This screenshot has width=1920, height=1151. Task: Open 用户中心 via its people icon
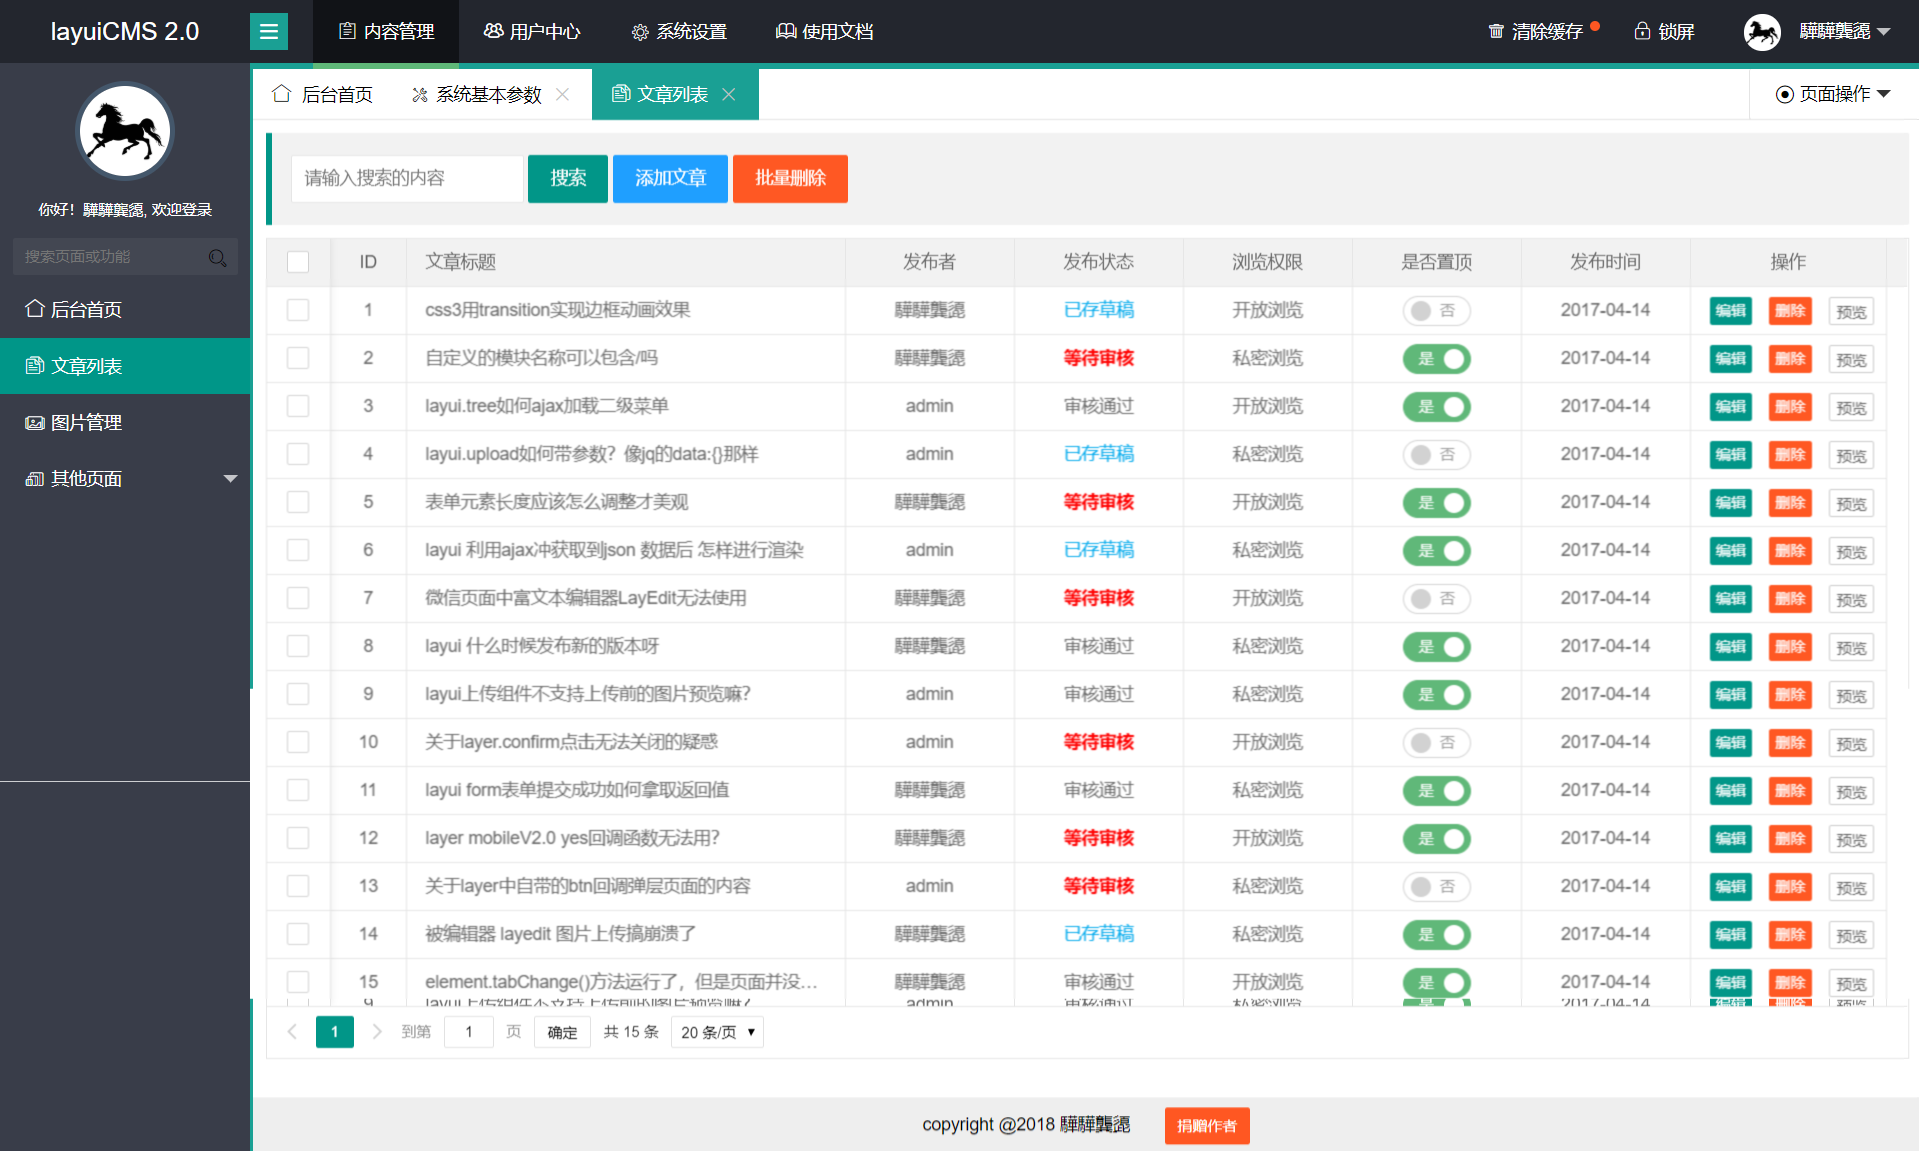pyautogui.click(x=492, y=31)
